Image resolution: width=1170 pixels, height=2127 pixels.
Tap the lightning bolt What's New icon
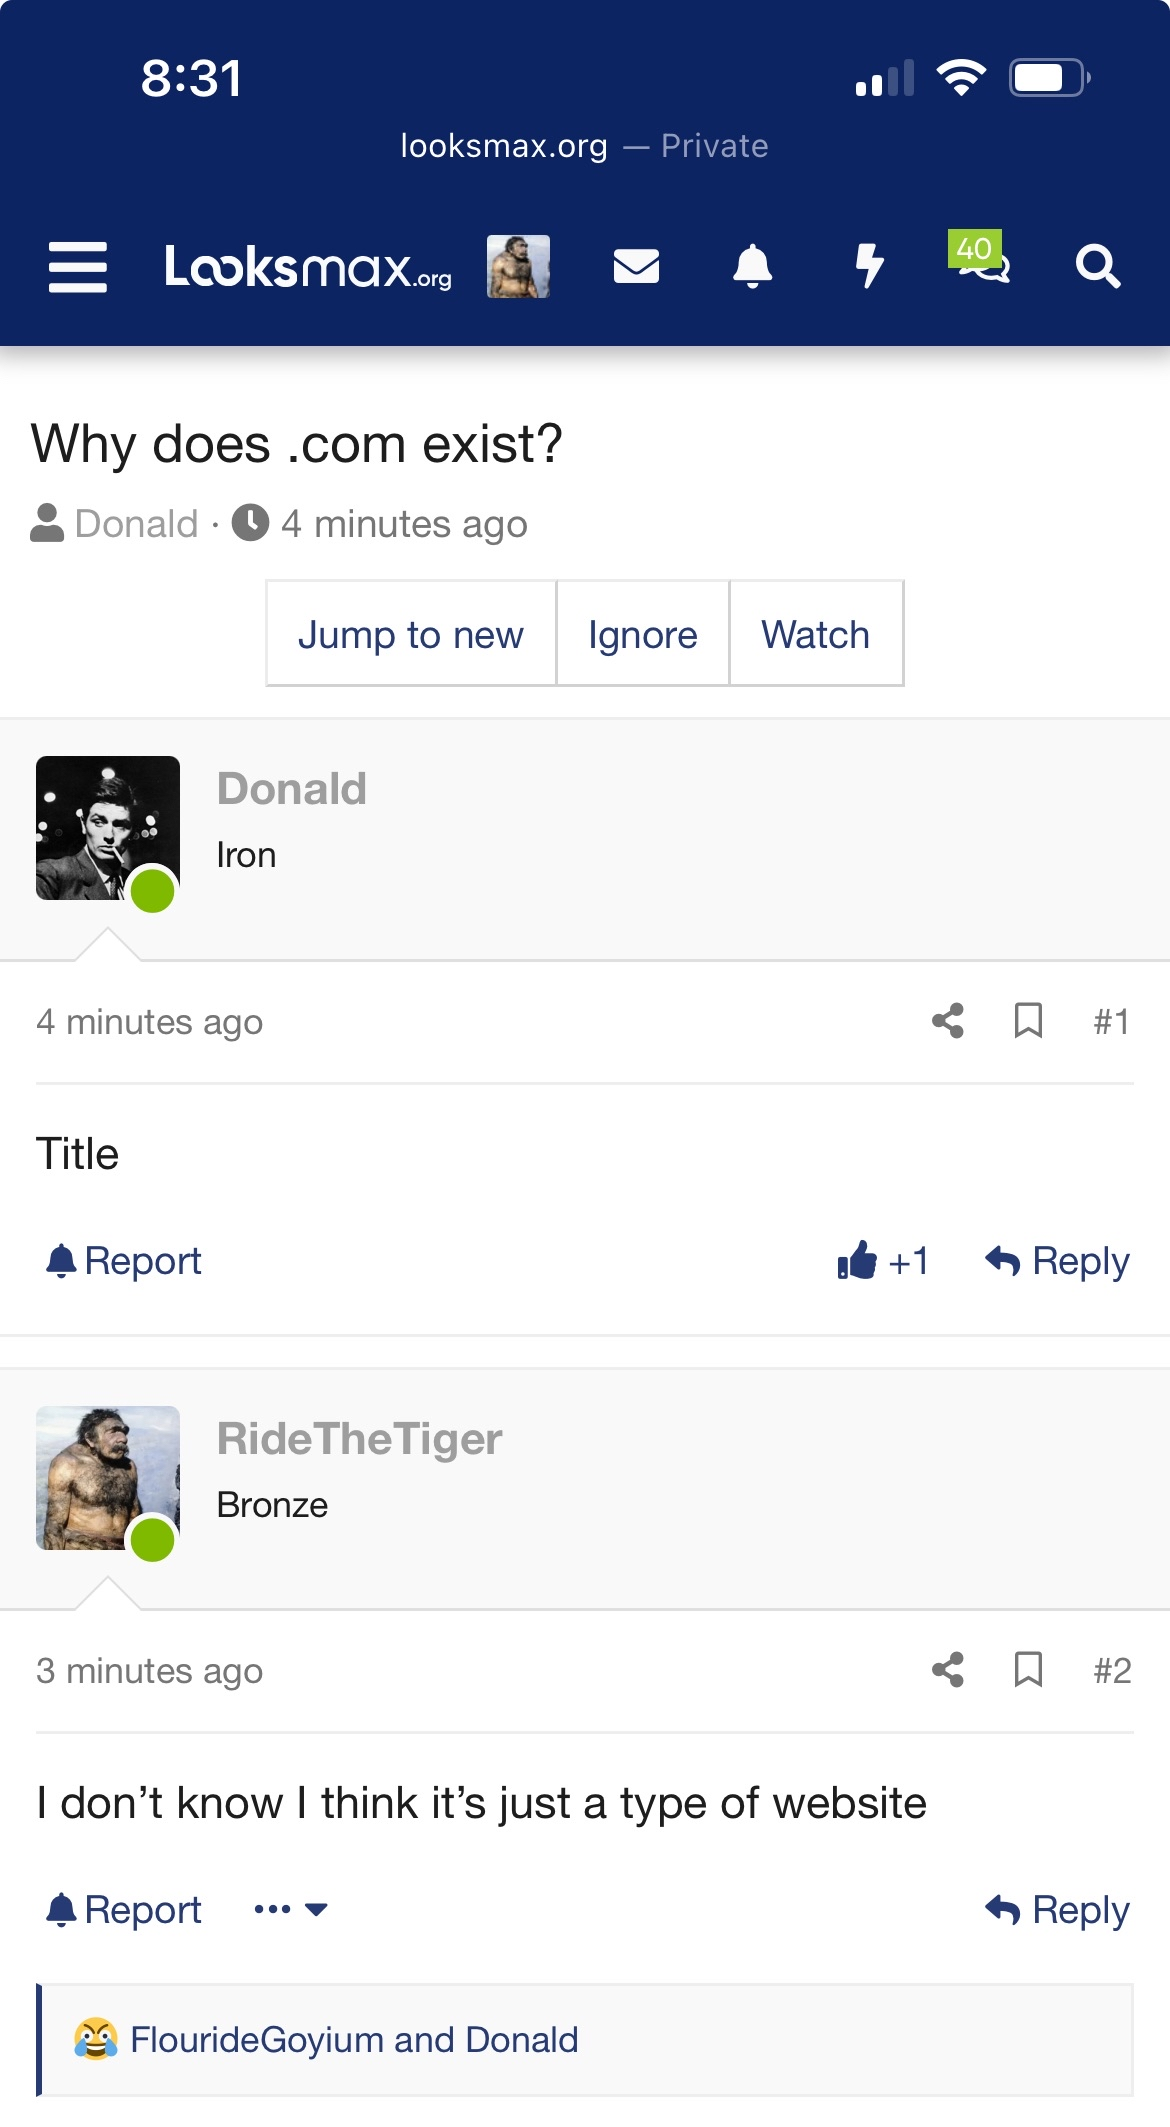(869, 267)
